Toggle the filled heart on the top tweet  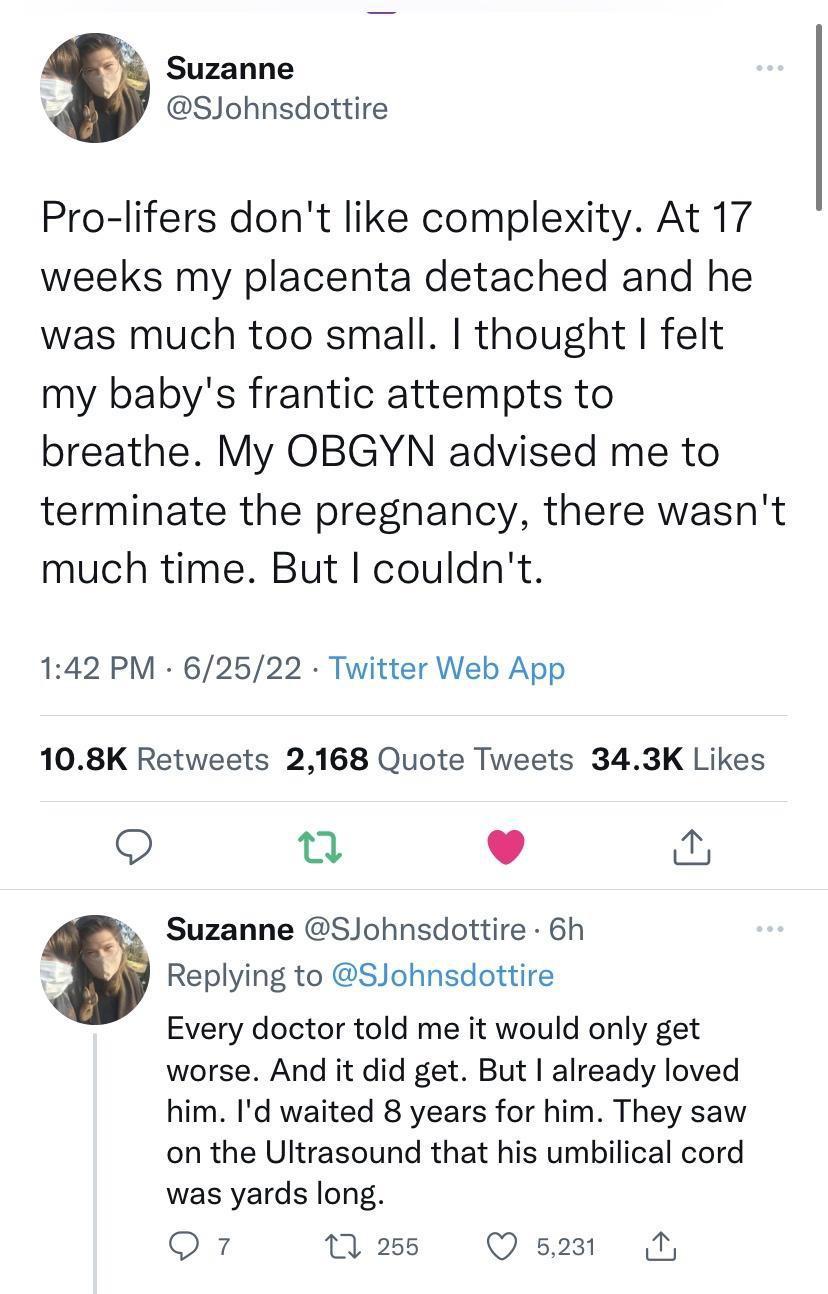point(505,846)
